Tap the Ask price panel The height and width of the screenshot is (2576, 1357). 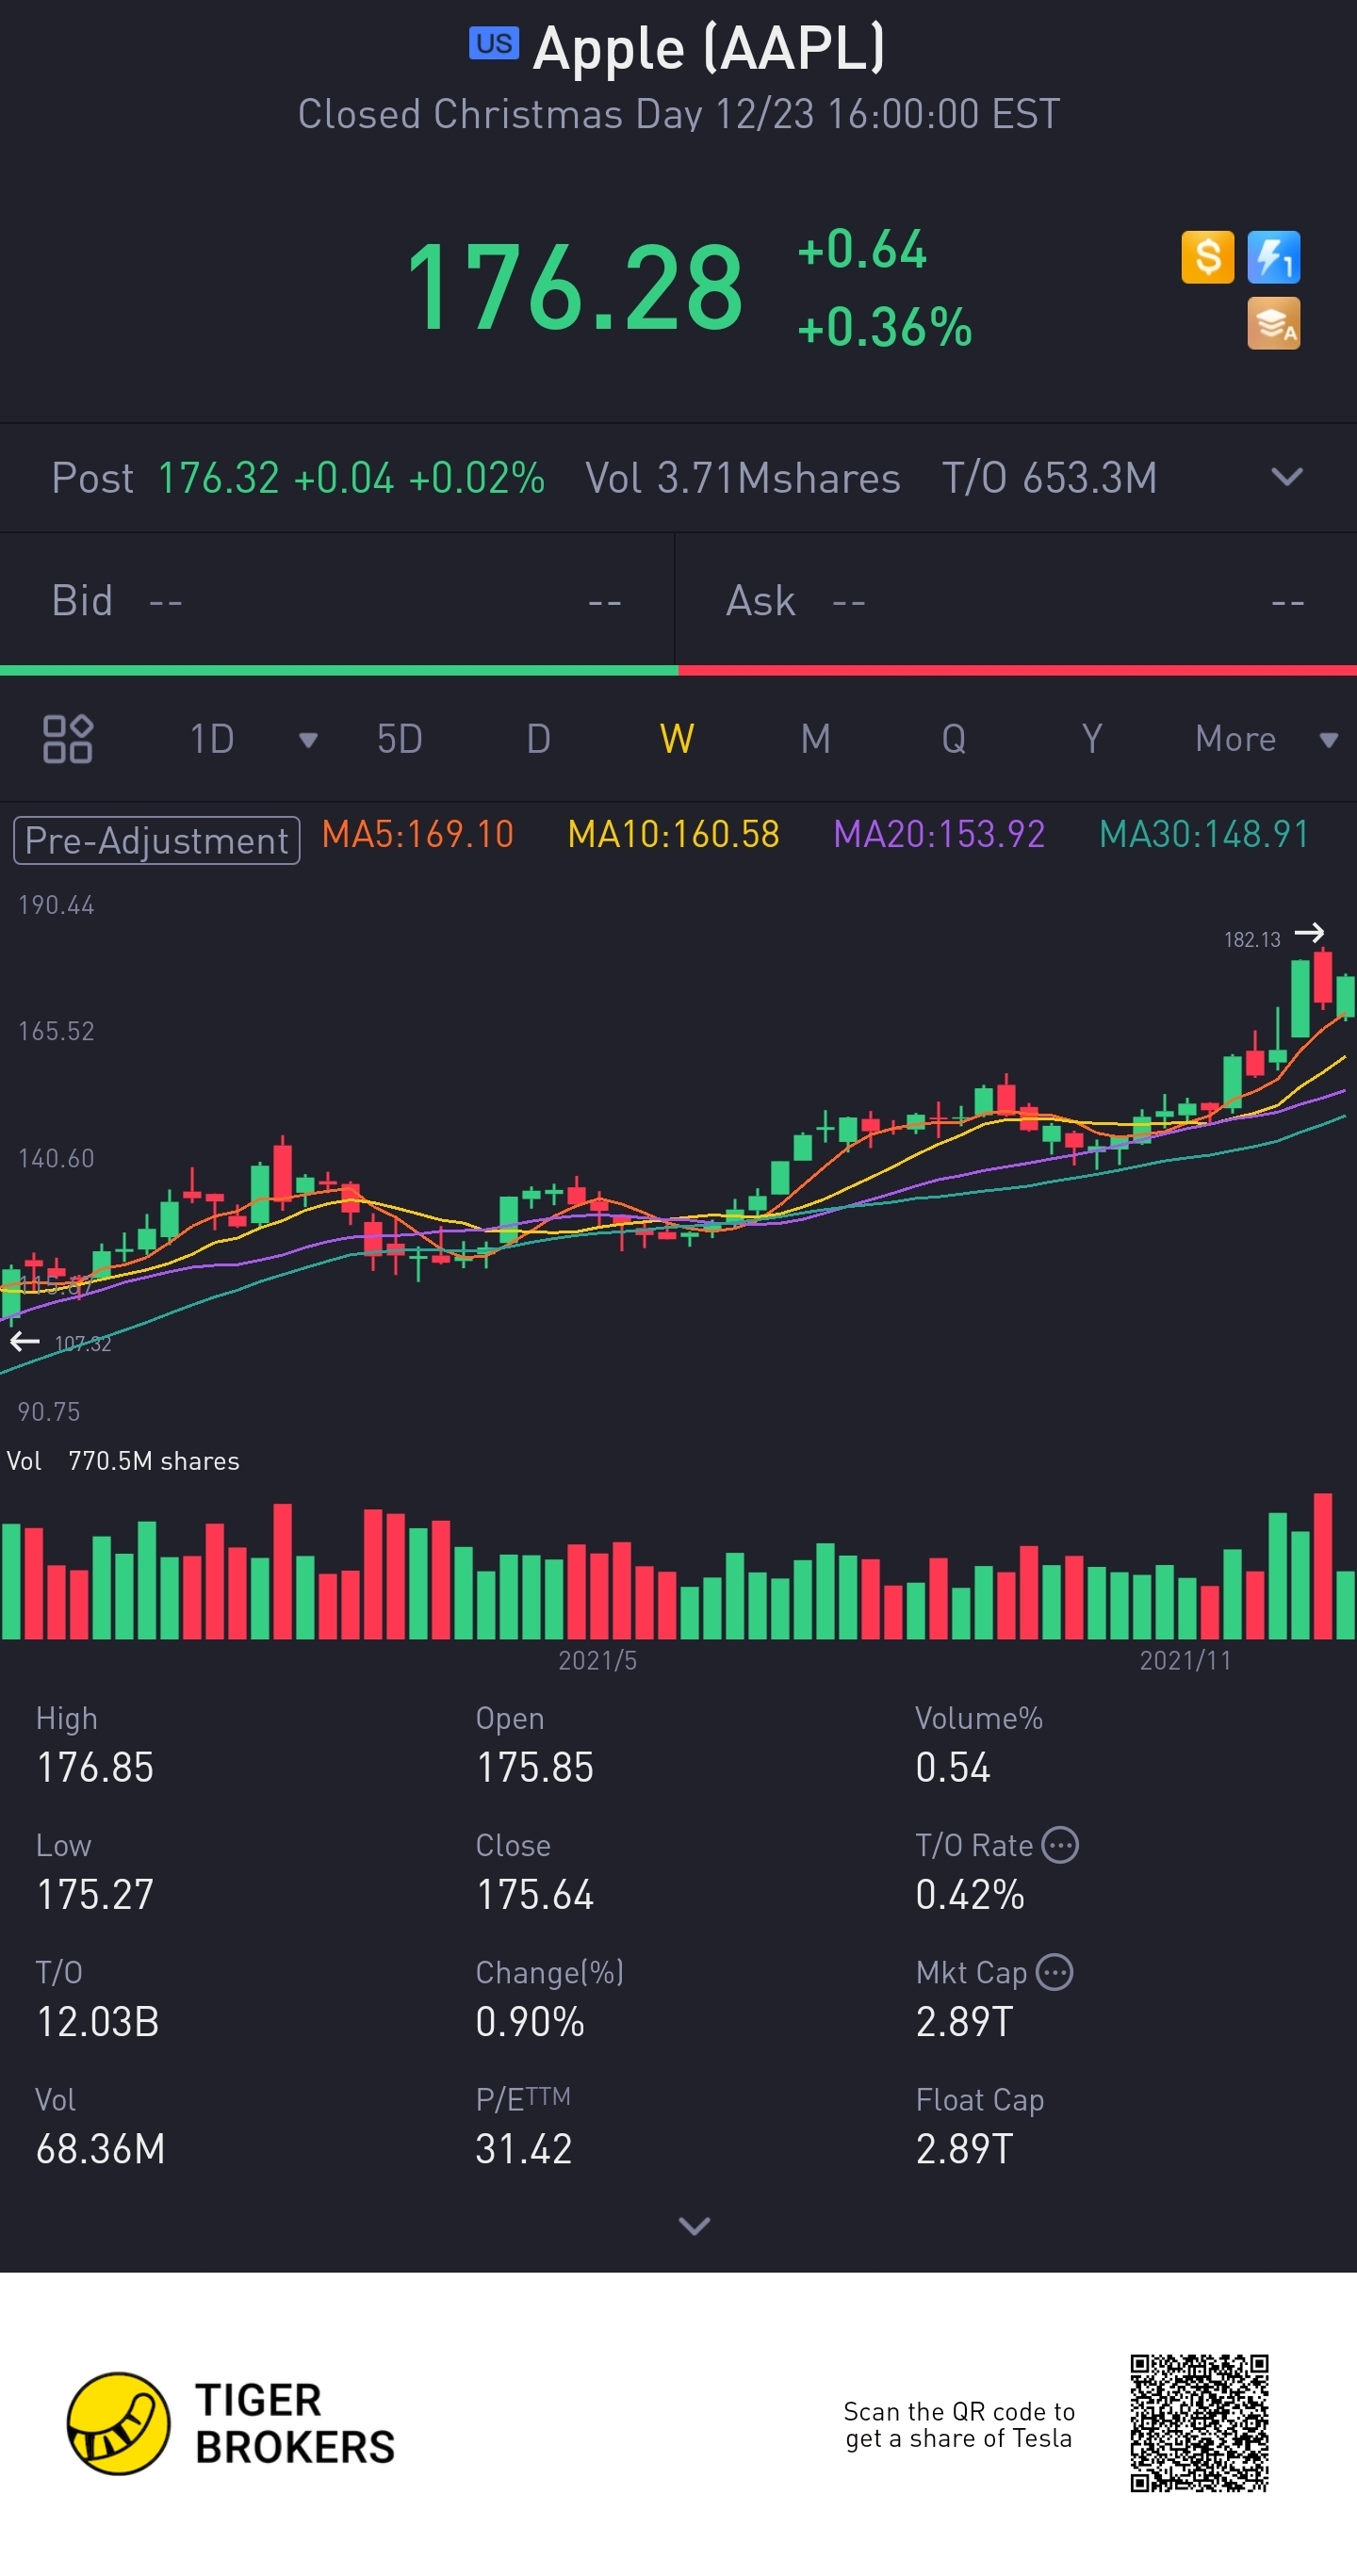coord(1016,600)
